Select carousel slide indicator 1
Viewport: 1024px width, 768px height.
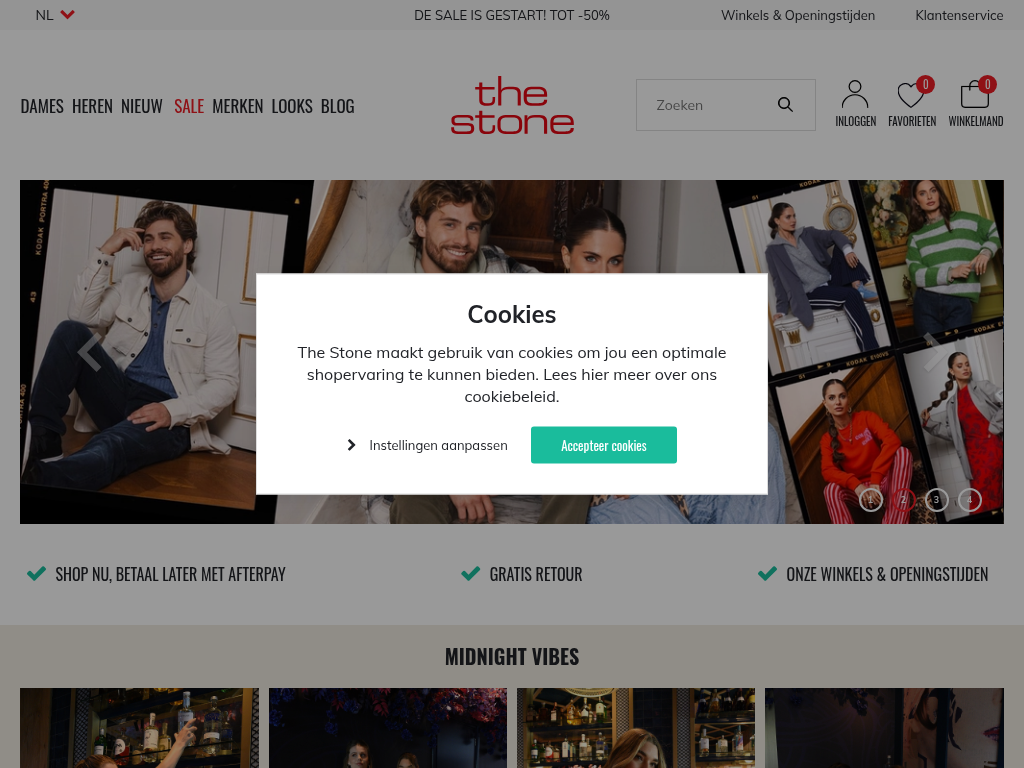click(871, 500)
